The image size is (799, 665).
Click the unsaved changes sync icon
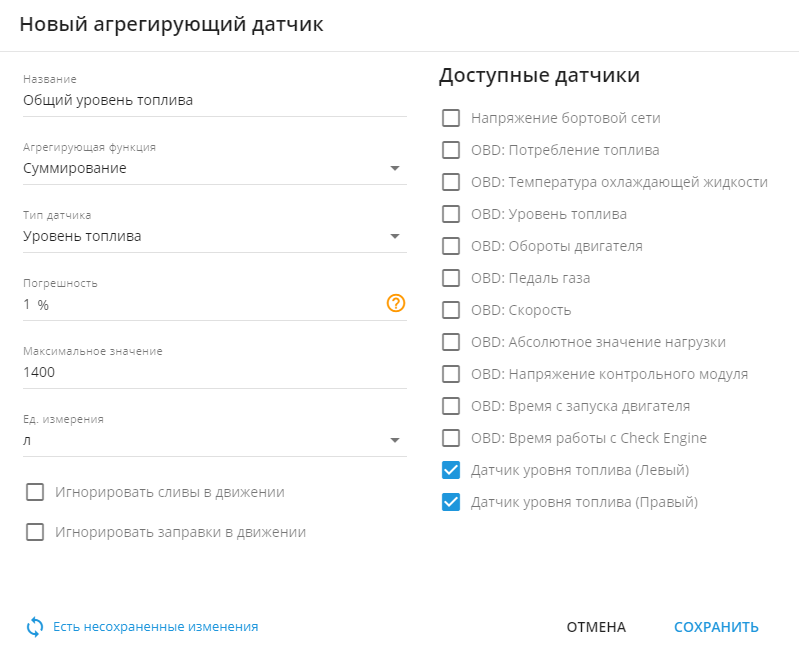click(35, 627)
